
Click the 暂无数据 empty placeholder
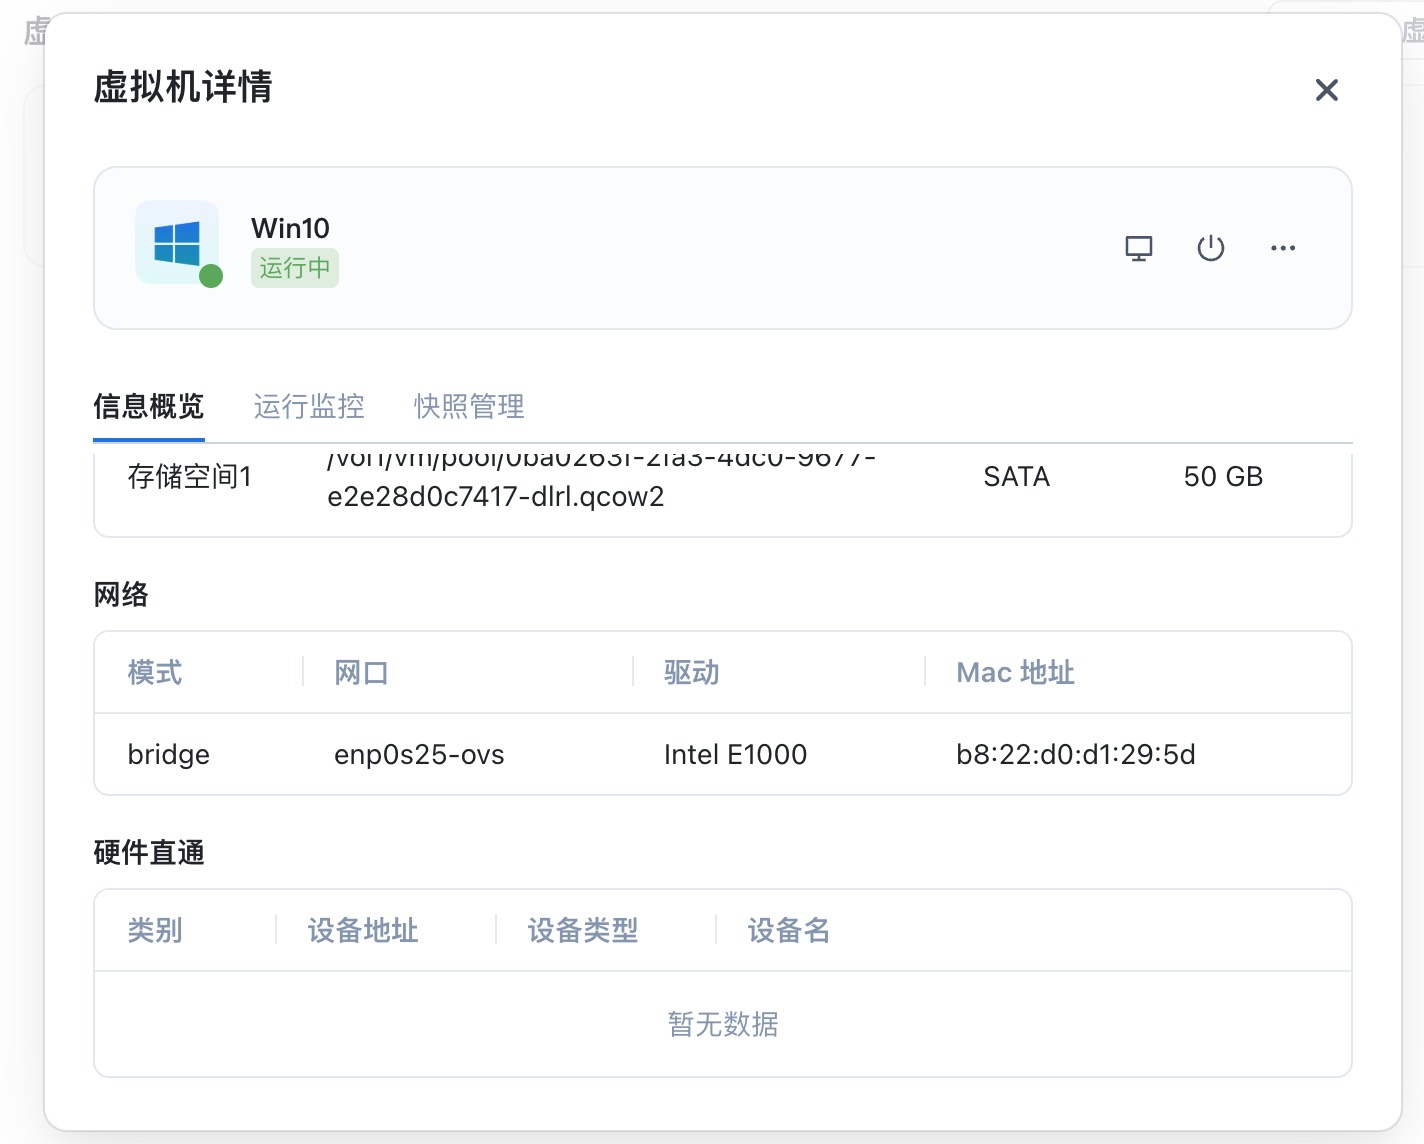tap(723, 1024)
